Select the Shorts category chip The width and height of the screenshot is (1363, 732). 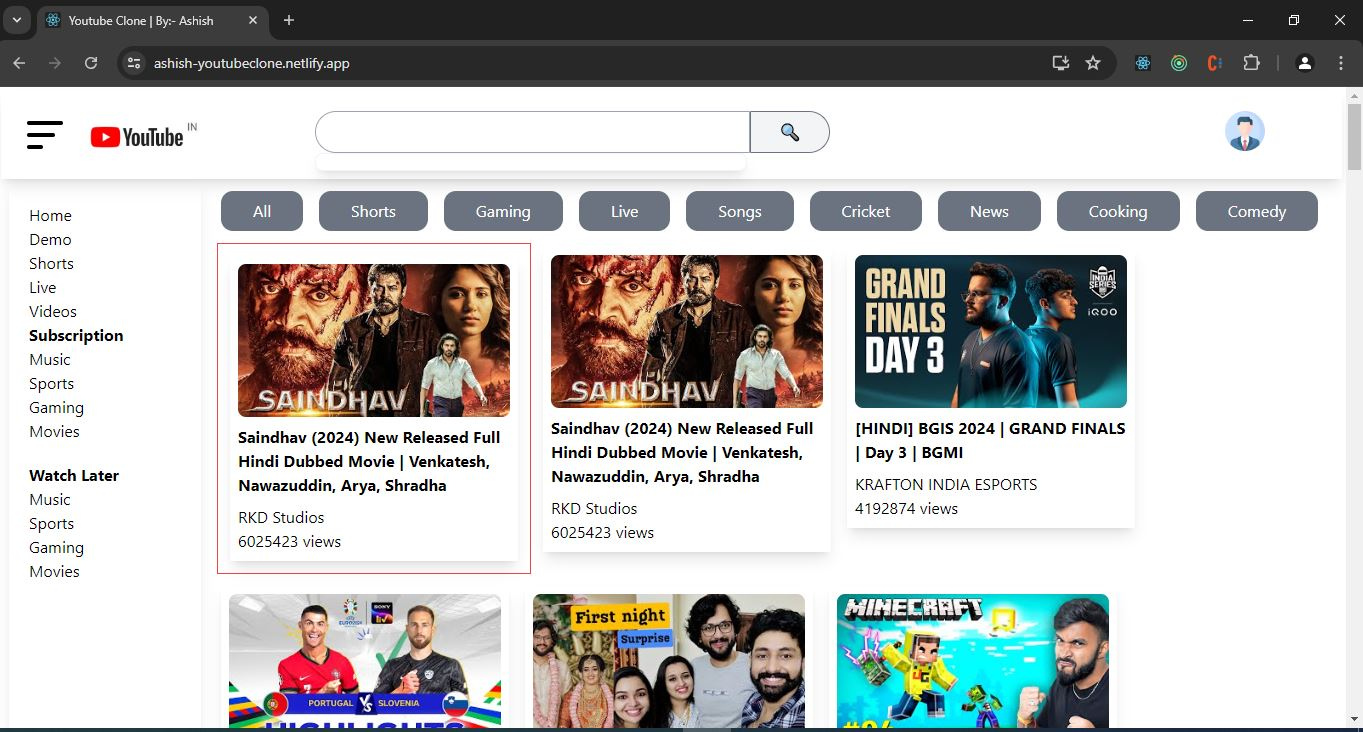(x=373, y=211)
